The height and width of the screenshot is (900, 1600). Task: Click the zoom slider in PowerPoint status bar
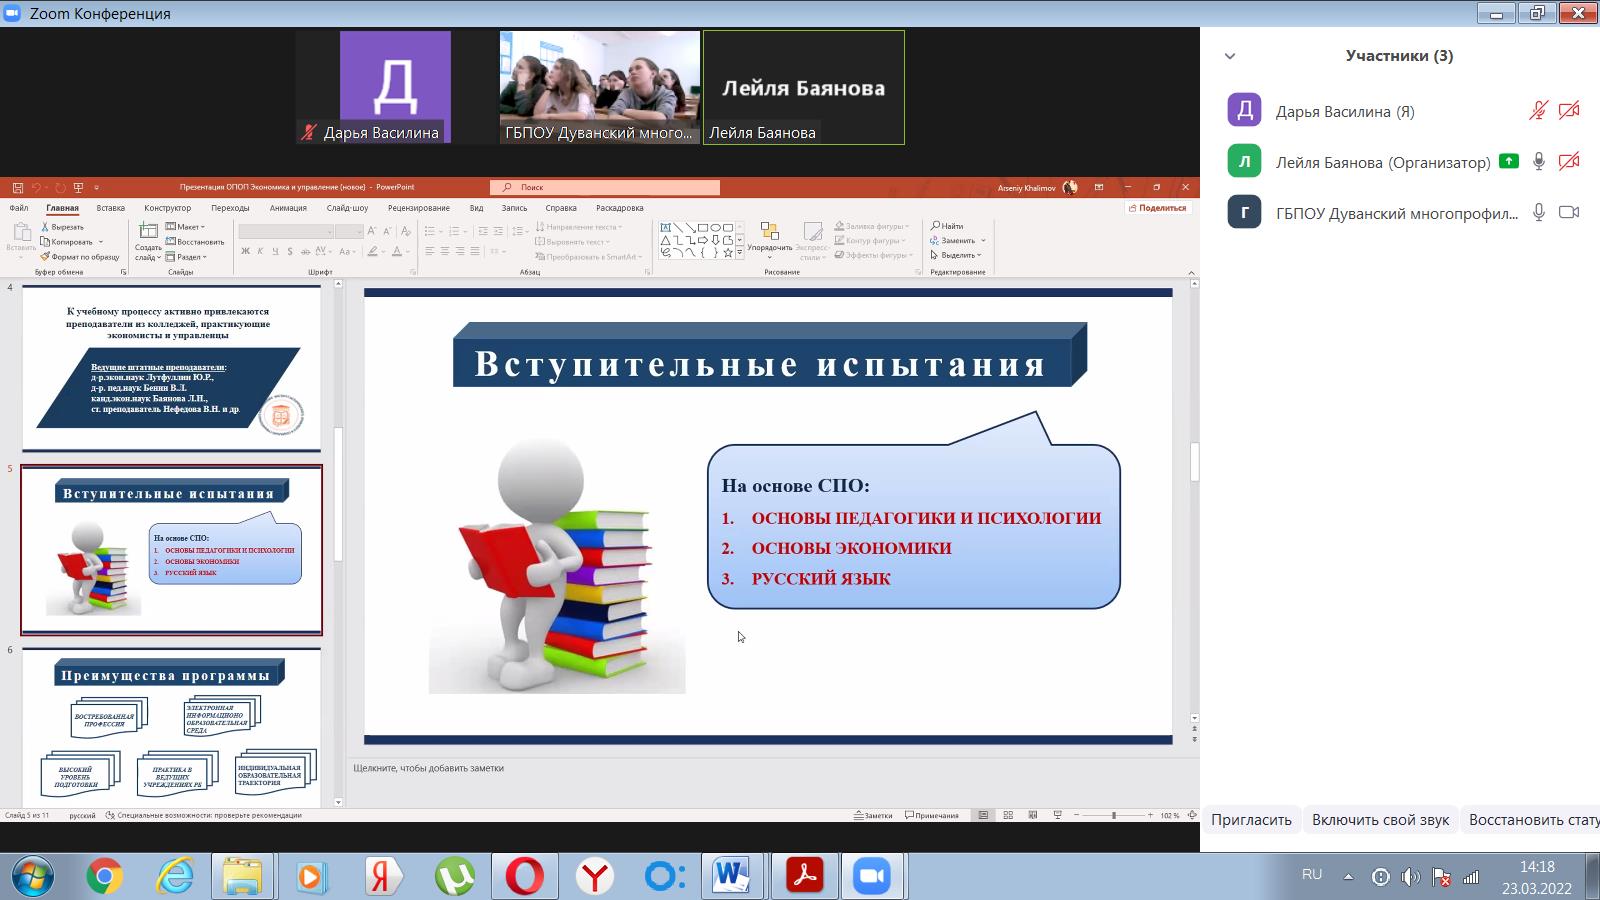pyautogui.click(x=1113, y=815)
